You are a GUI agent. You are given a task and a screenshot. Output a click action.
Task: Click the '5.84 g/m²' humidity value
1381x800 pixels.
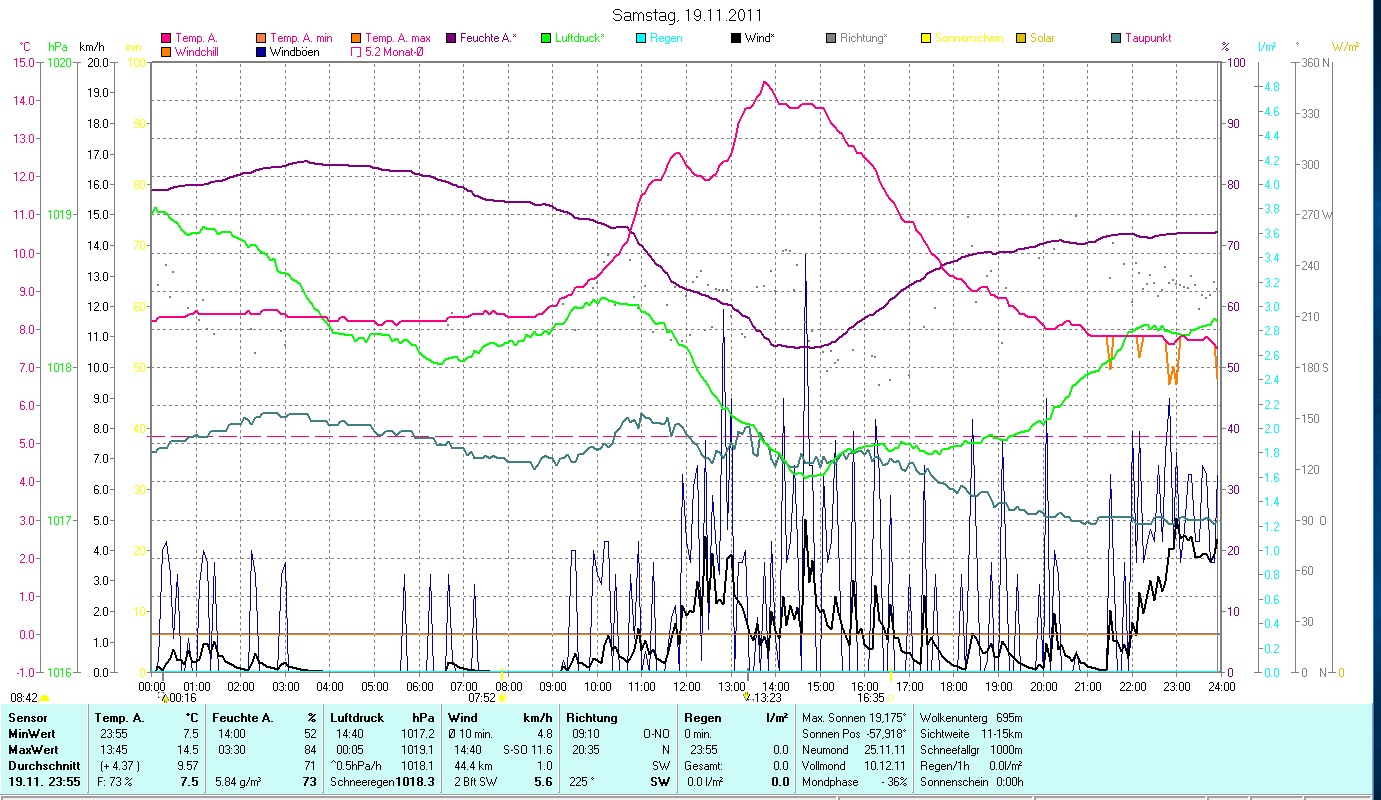tap(239, 781)
